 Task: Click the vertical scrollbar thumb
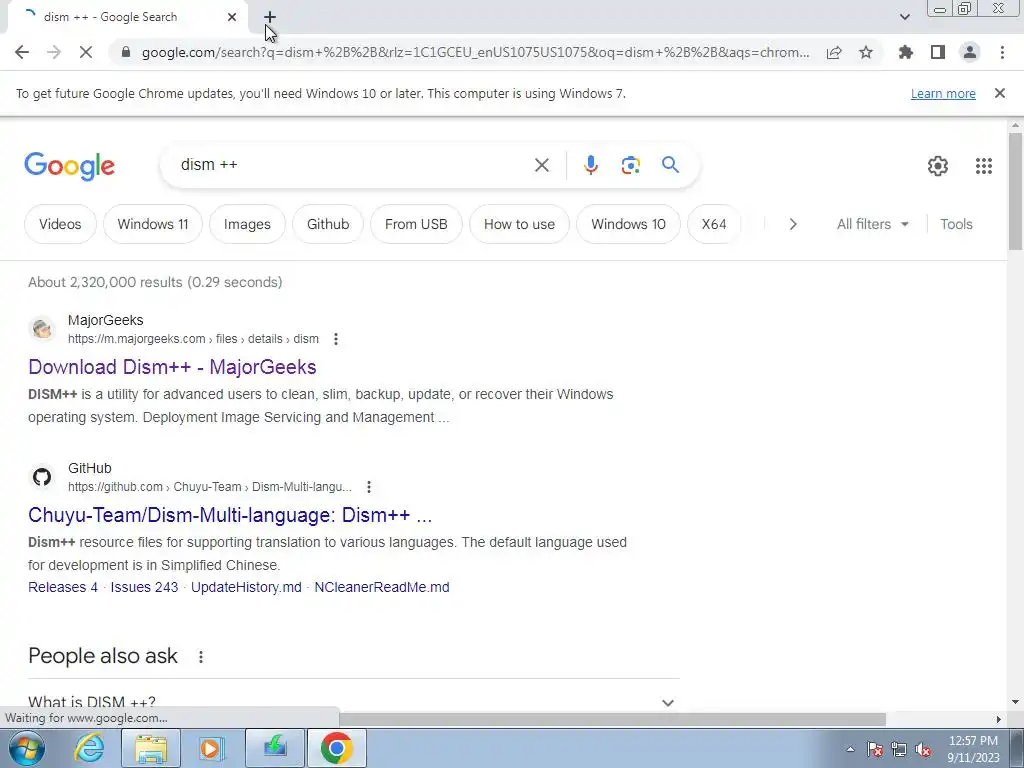(1015, 191)
